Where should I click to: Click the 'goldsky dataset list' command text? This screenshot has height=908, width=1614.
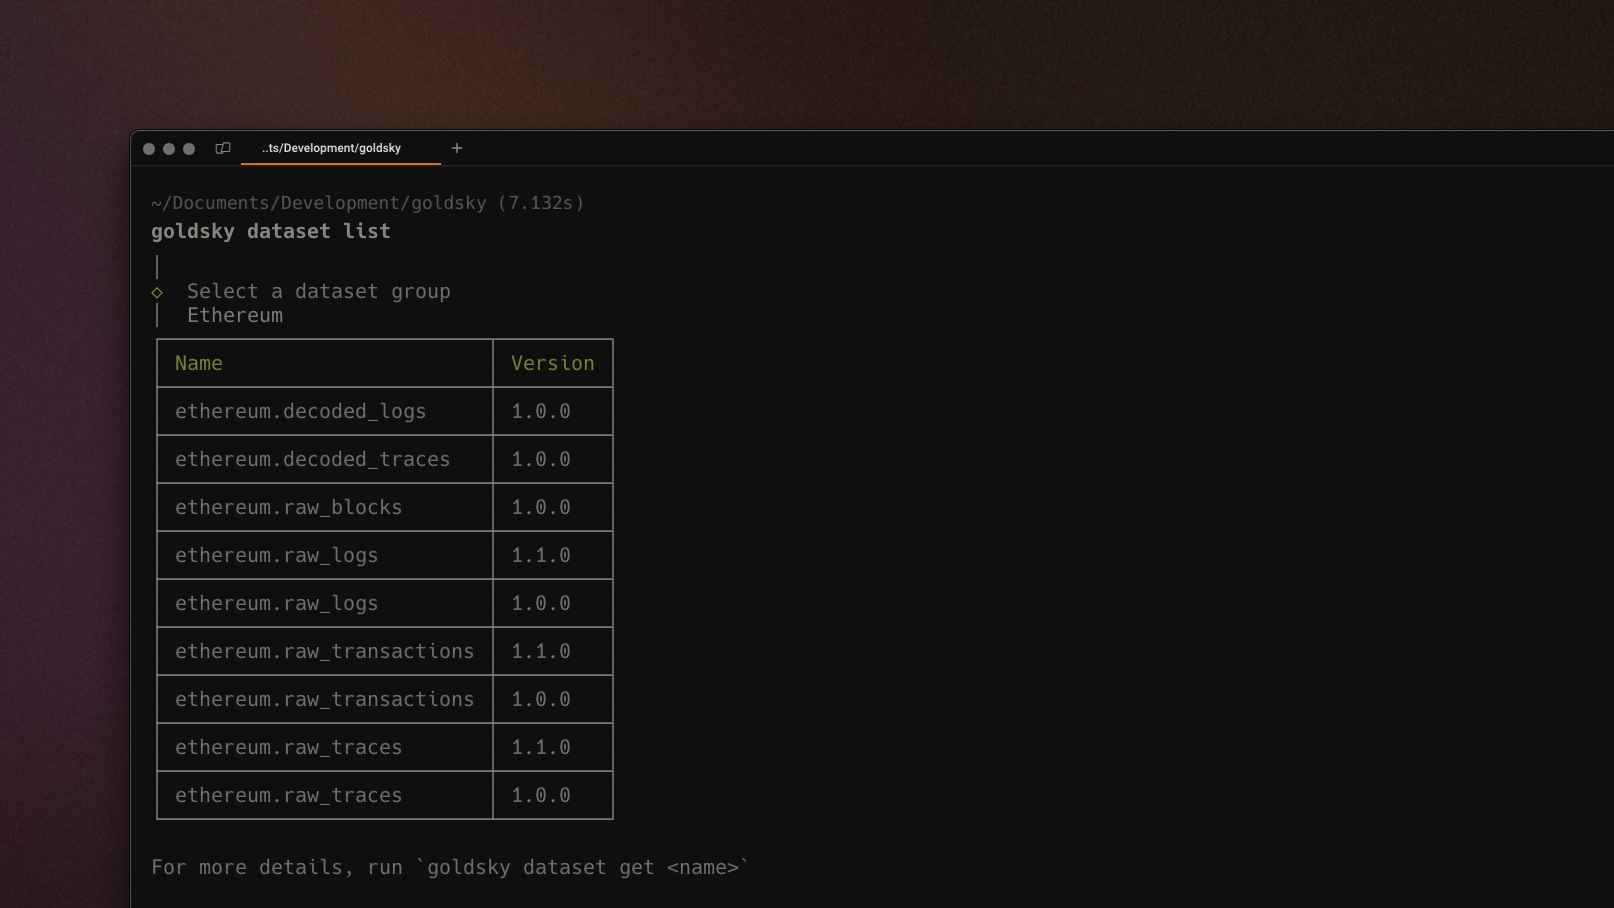271,231
